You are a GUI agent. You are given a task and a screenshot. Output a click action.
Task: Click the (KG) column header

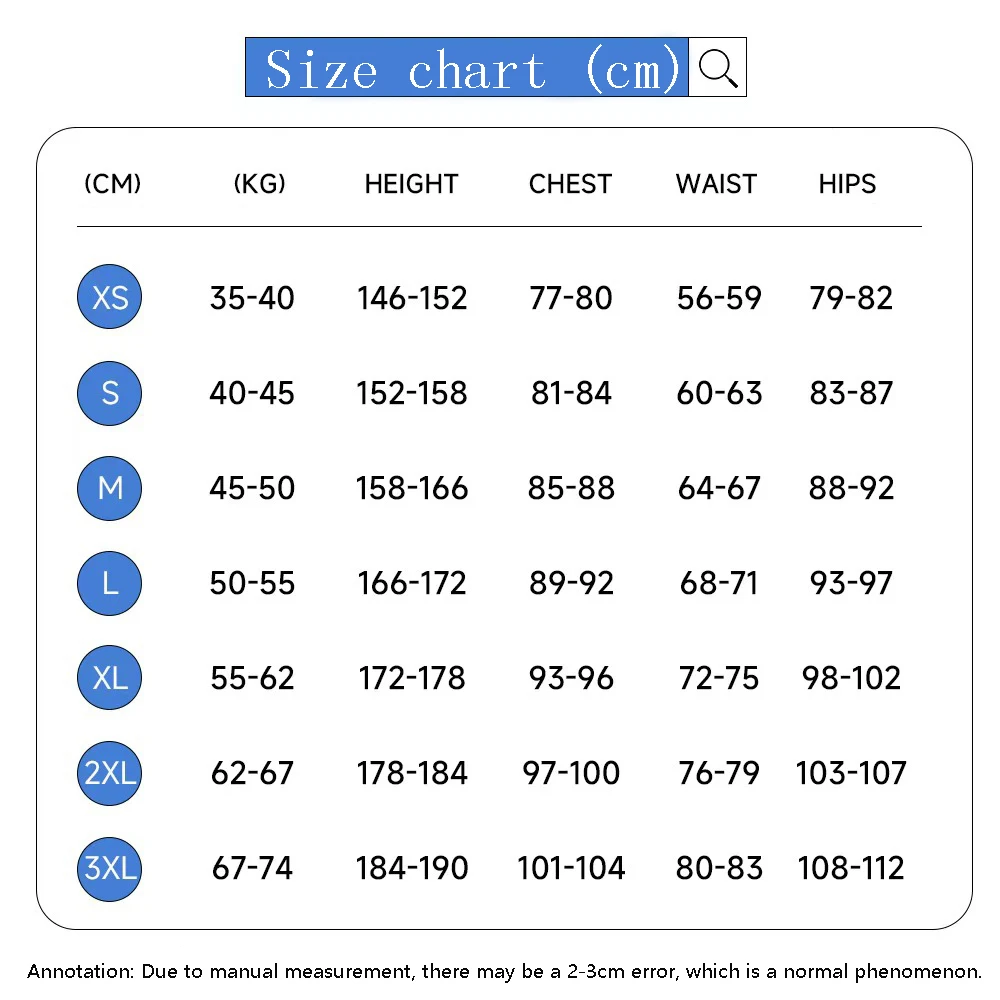point(260,184)
